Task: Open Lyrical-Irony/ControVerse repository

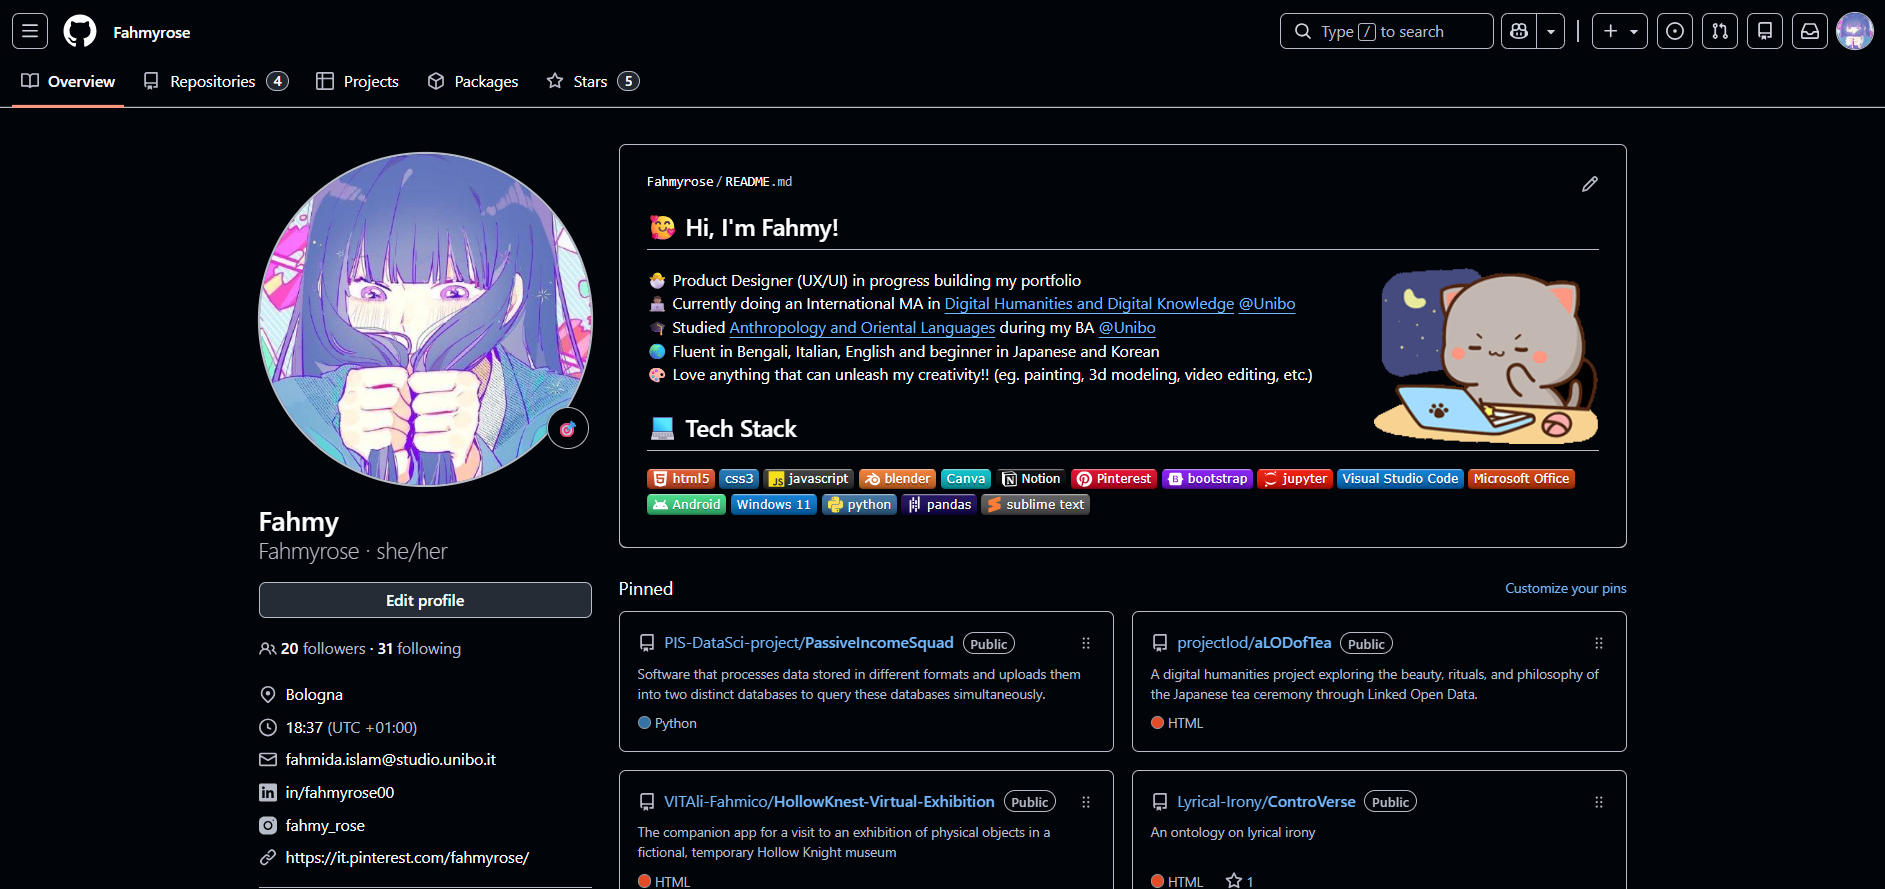Action: click(x=1266, y=801)
